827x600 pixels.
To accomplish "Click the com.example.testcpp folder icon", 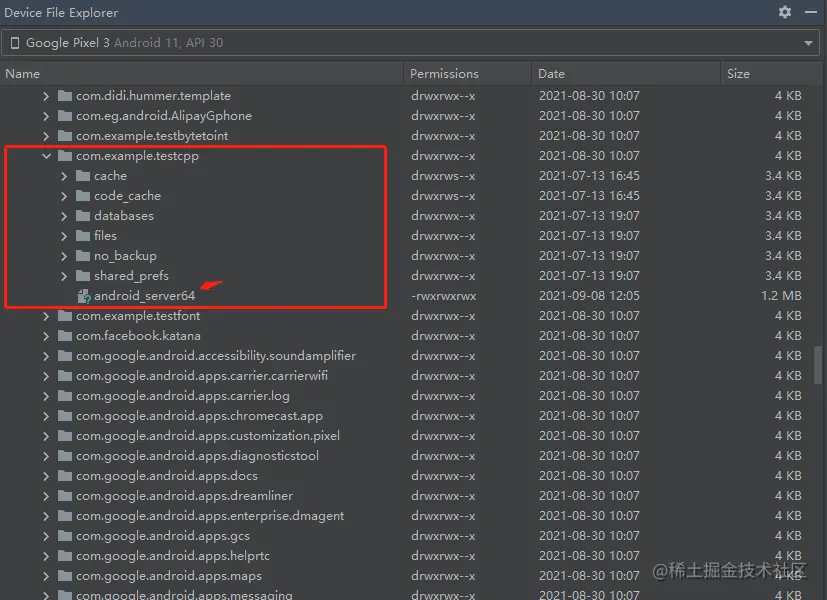I will pyautogui.click(x=65, y=156).
